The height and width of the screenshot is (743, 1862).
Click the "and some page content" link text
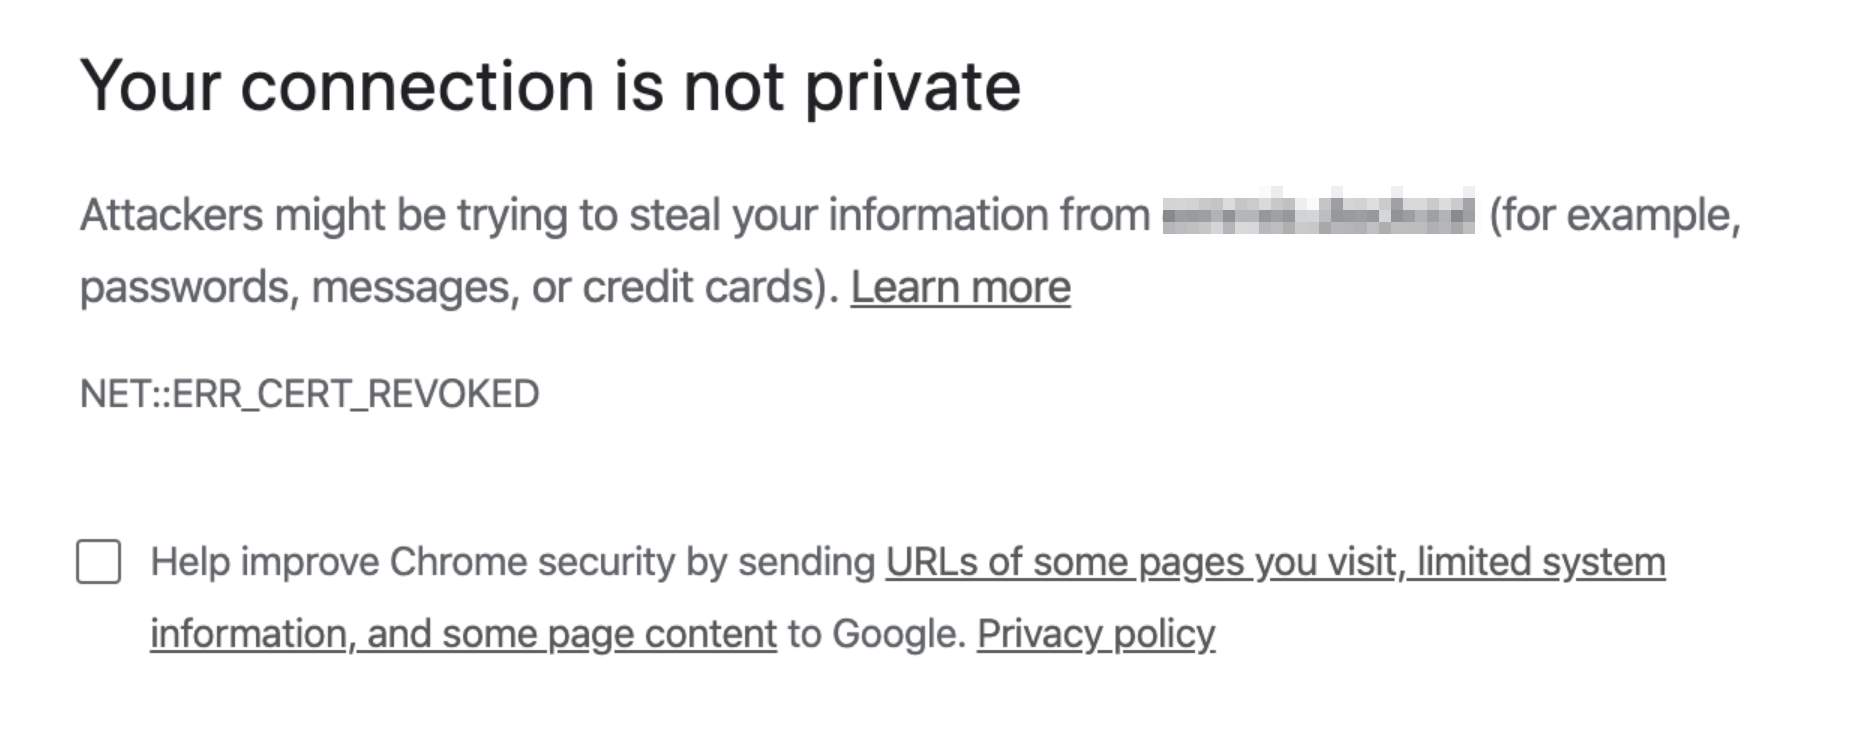pyautogui.click(x=572, y=634)
